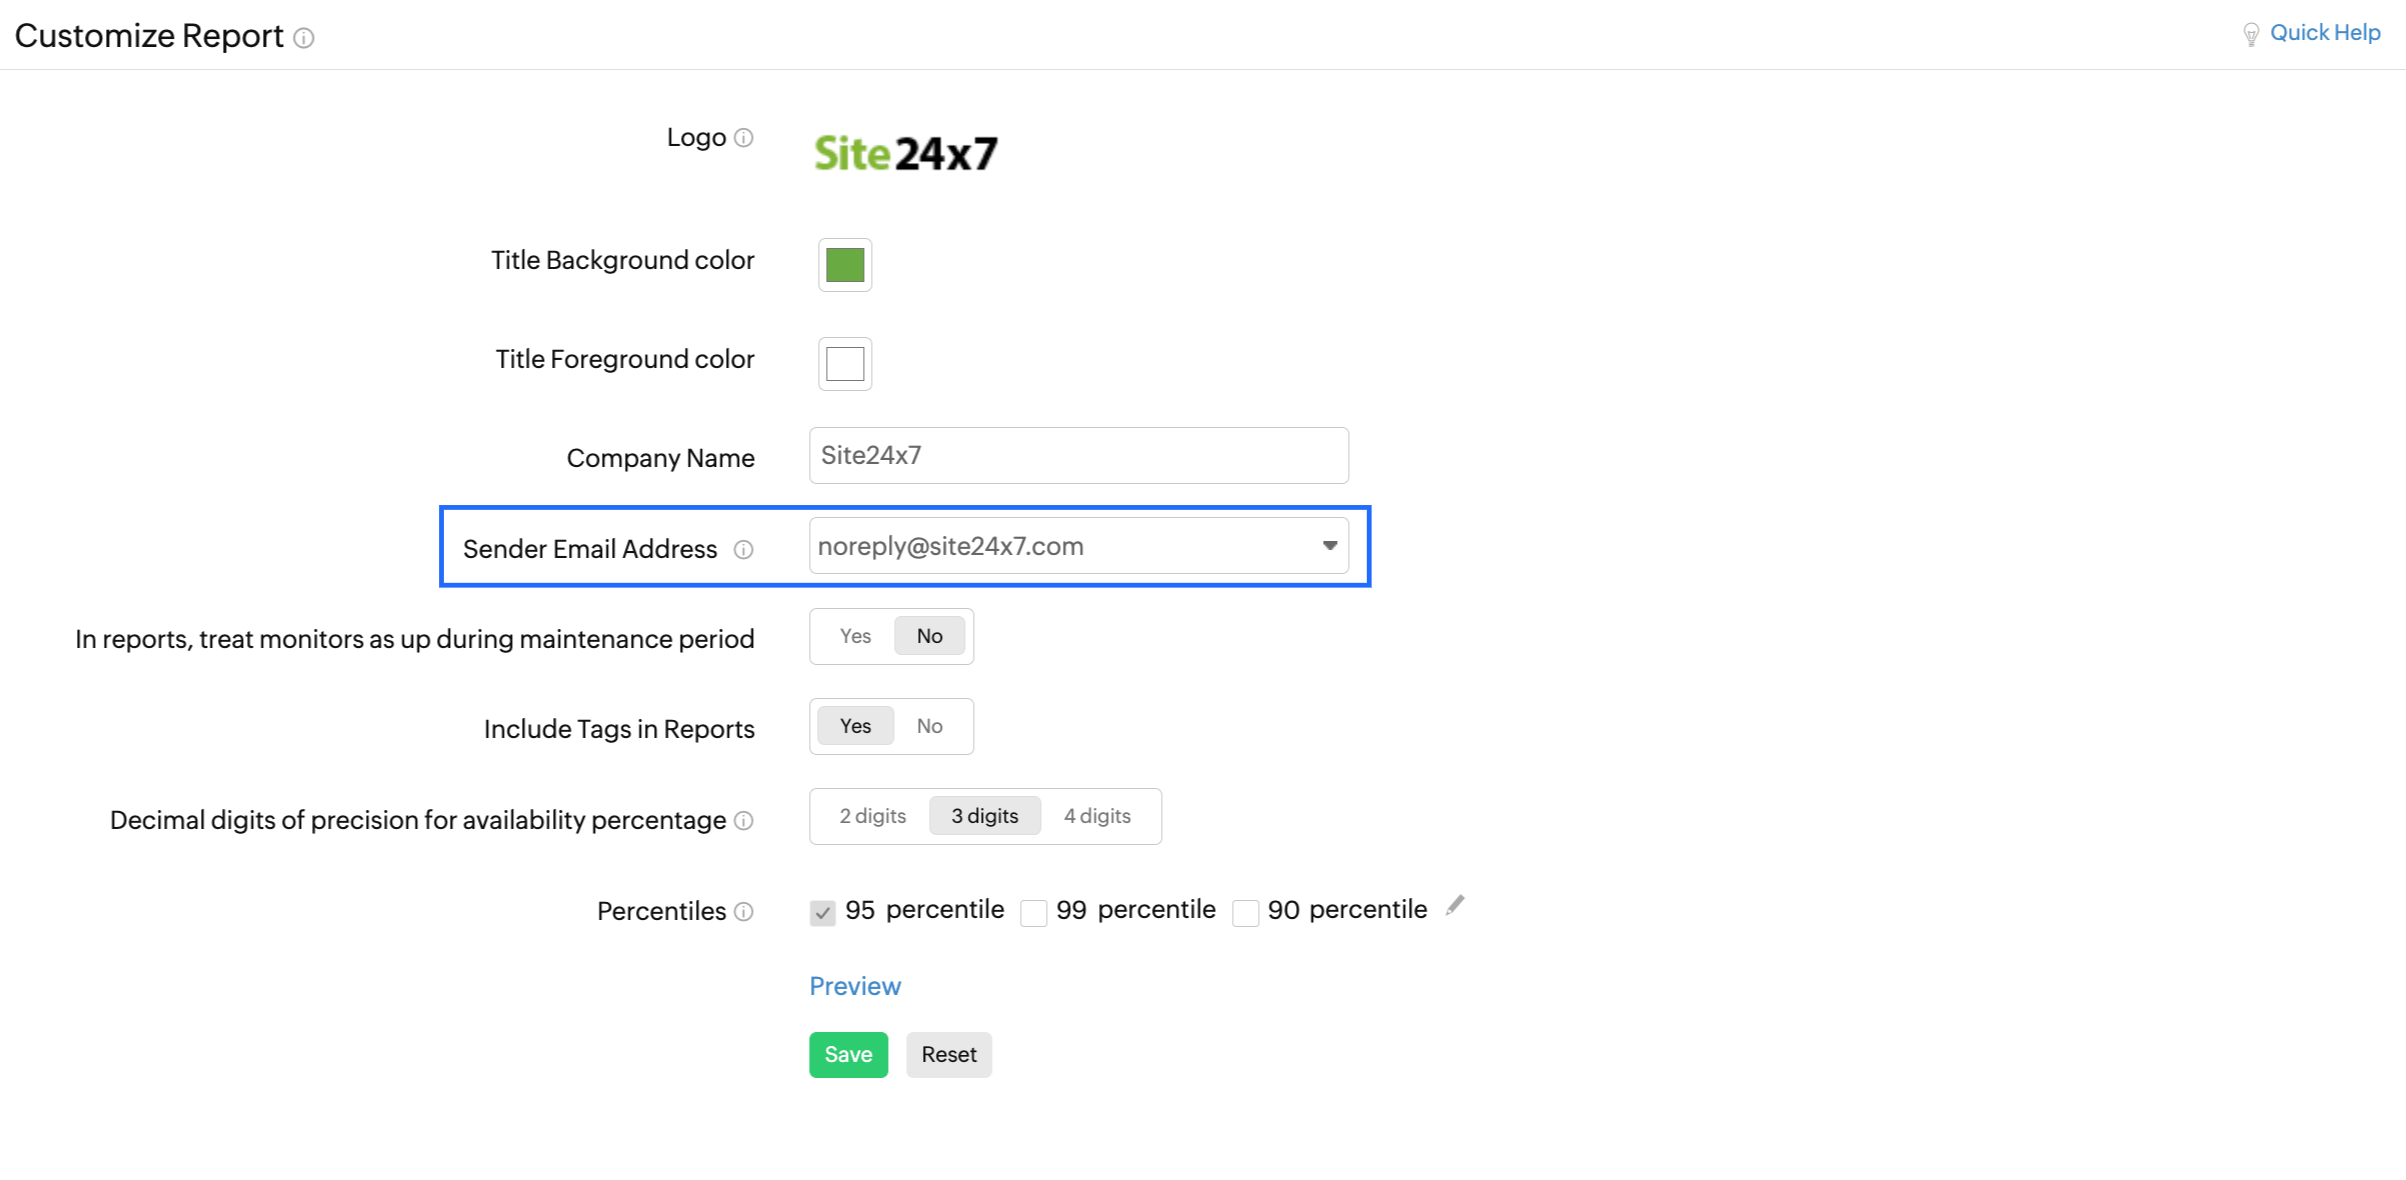Open Sender Email Address dropdown
2406x1180 pixels.
tap(1078, 546)
